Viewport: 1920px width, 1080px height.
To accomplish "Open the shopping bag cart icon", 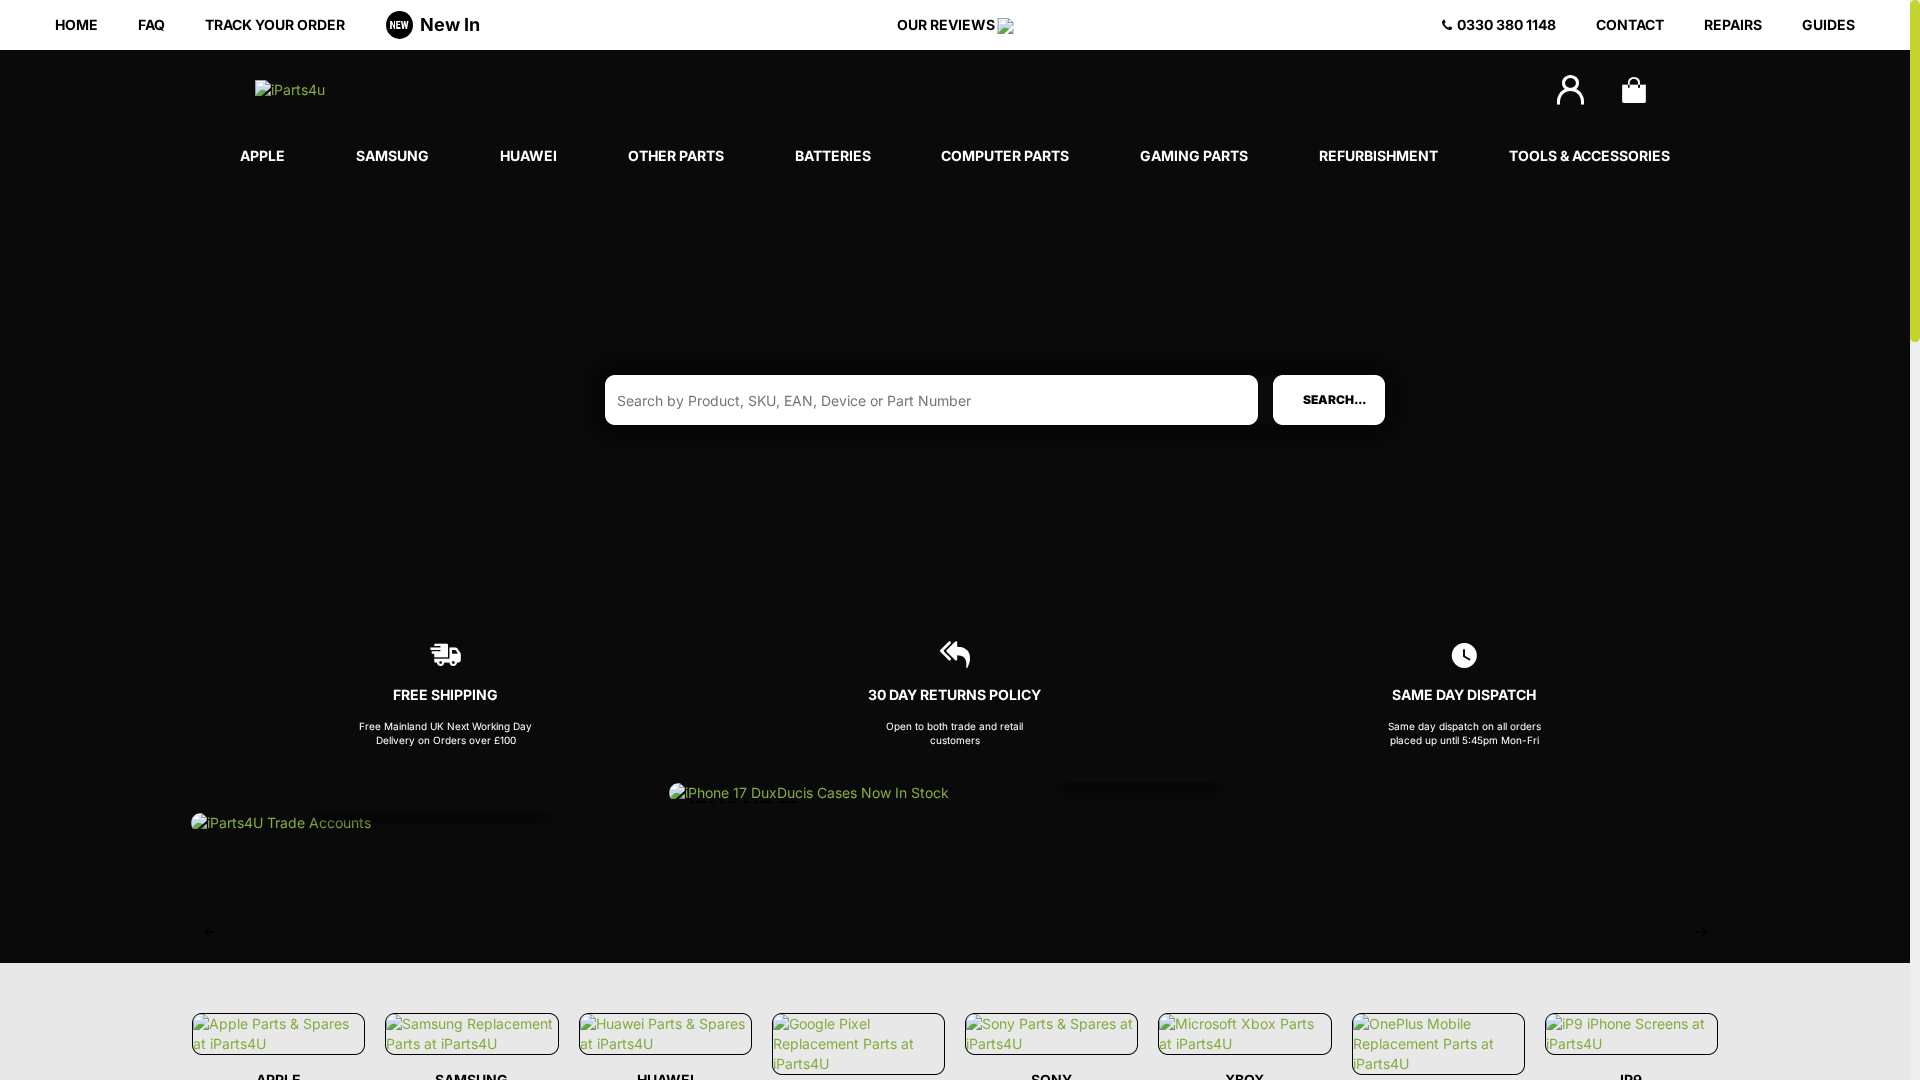I will tap(1633, 90).
